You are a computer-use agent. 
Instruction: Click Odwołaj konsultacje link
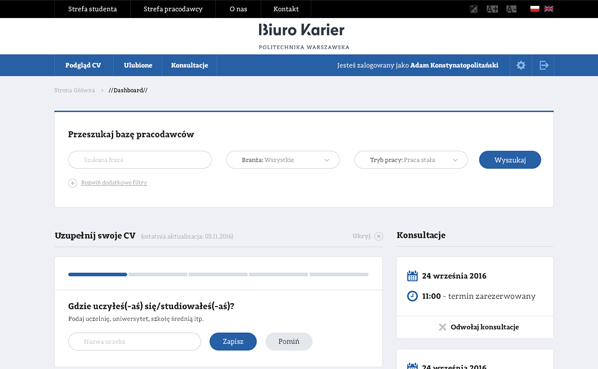485,327
